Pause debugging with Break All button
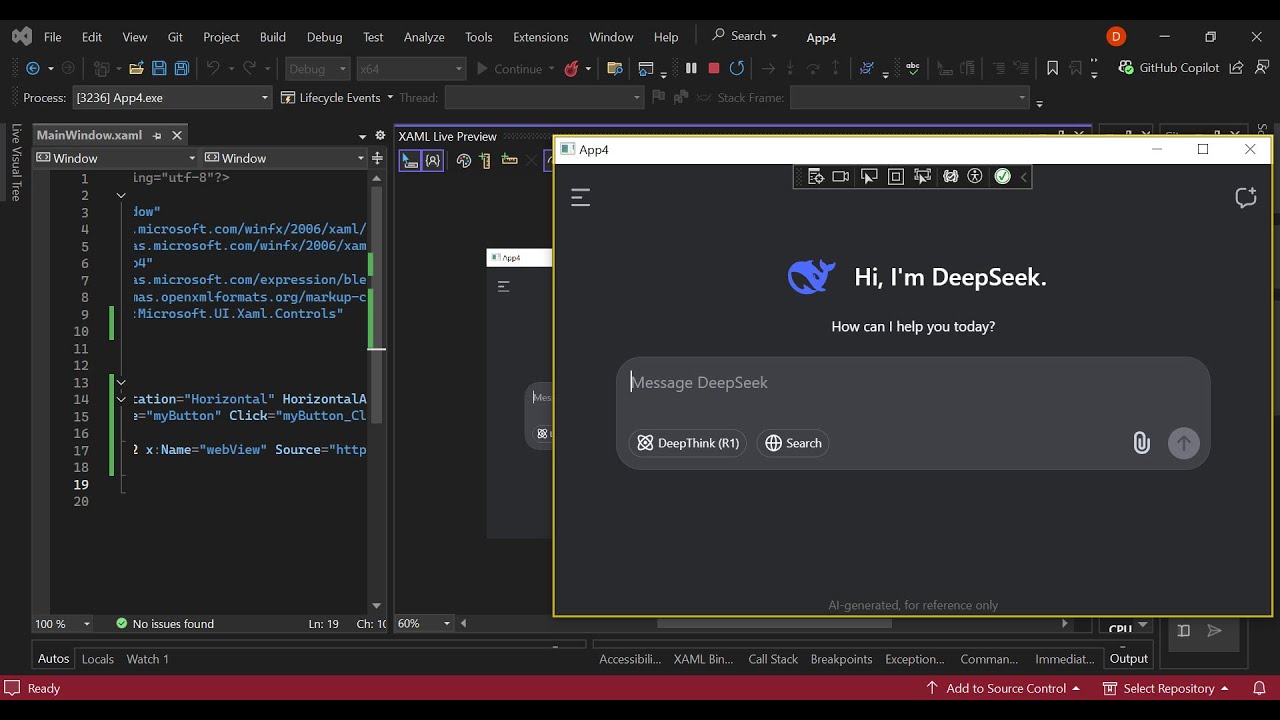This screenshot has width=1280, height=720. pos(691,68)
